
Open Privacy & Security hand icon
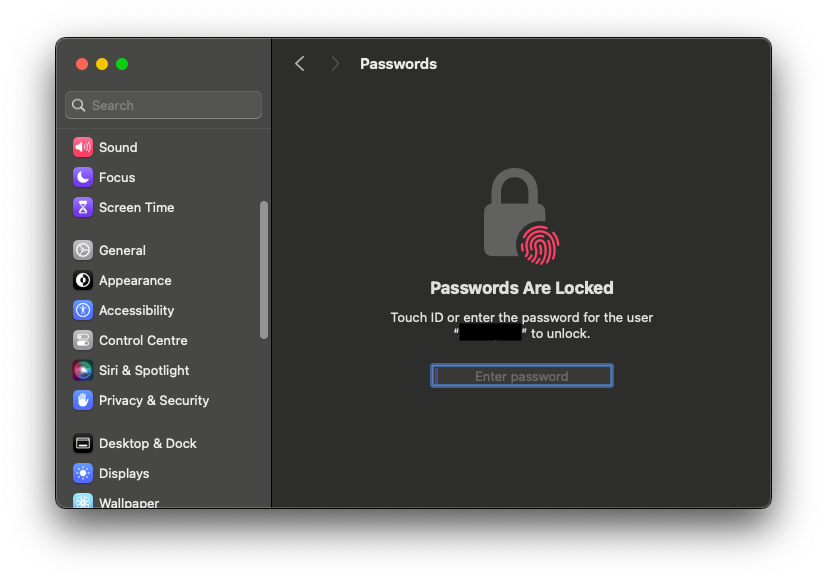pos(83,400)
